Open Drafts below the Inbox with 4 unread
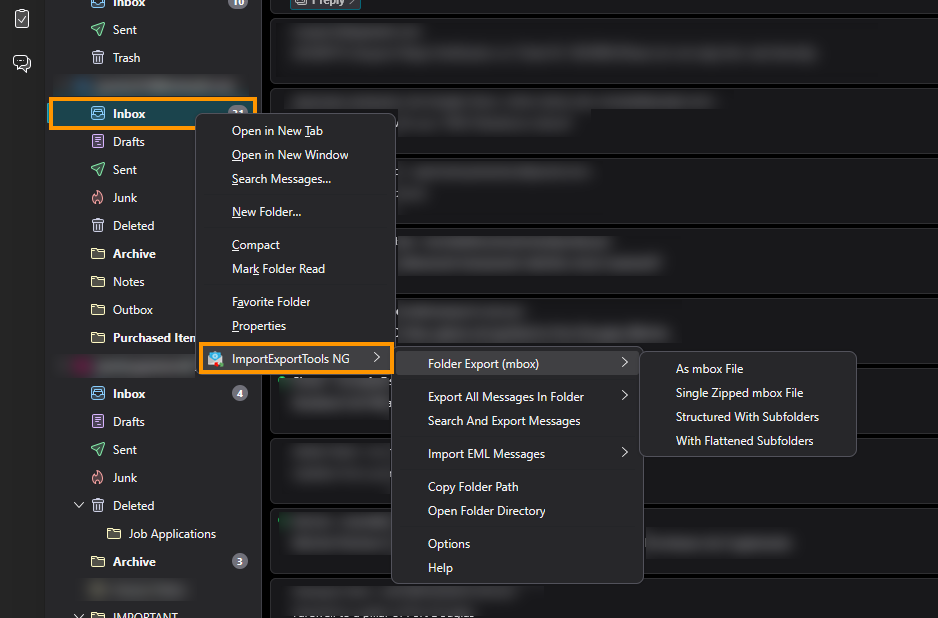The image size is (938, 618). [x=129, y=422]
